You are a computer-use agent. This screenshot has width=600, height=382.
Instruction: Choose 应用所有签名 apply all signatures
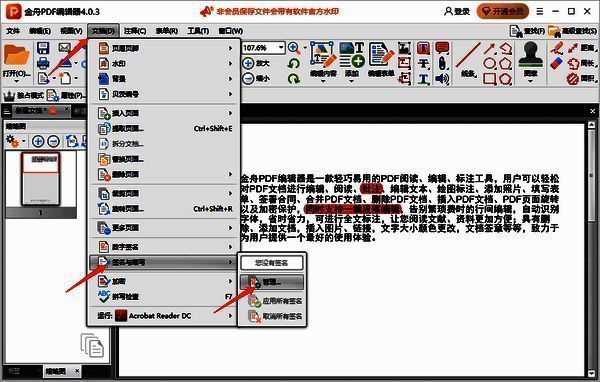coord(272,301)
